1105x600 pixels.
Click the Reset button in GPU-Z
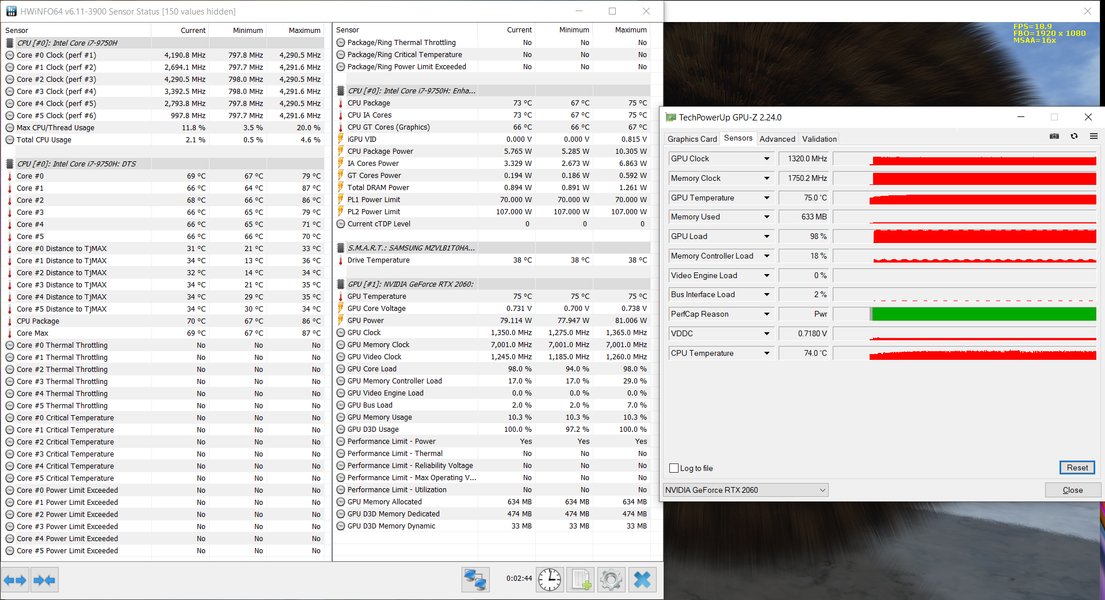click(x=1077, y=467)
